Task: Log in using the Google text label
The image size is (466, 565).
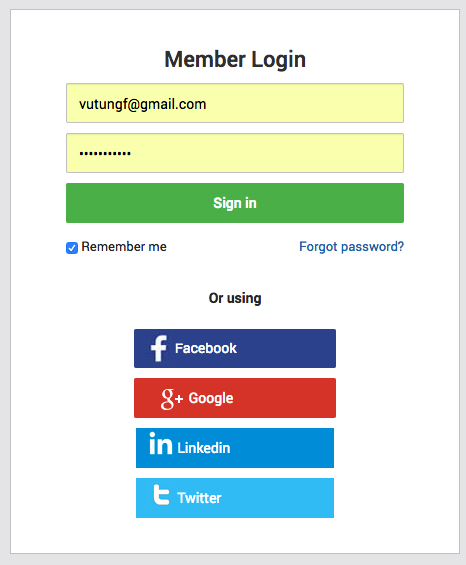Action: pos(211,399)
